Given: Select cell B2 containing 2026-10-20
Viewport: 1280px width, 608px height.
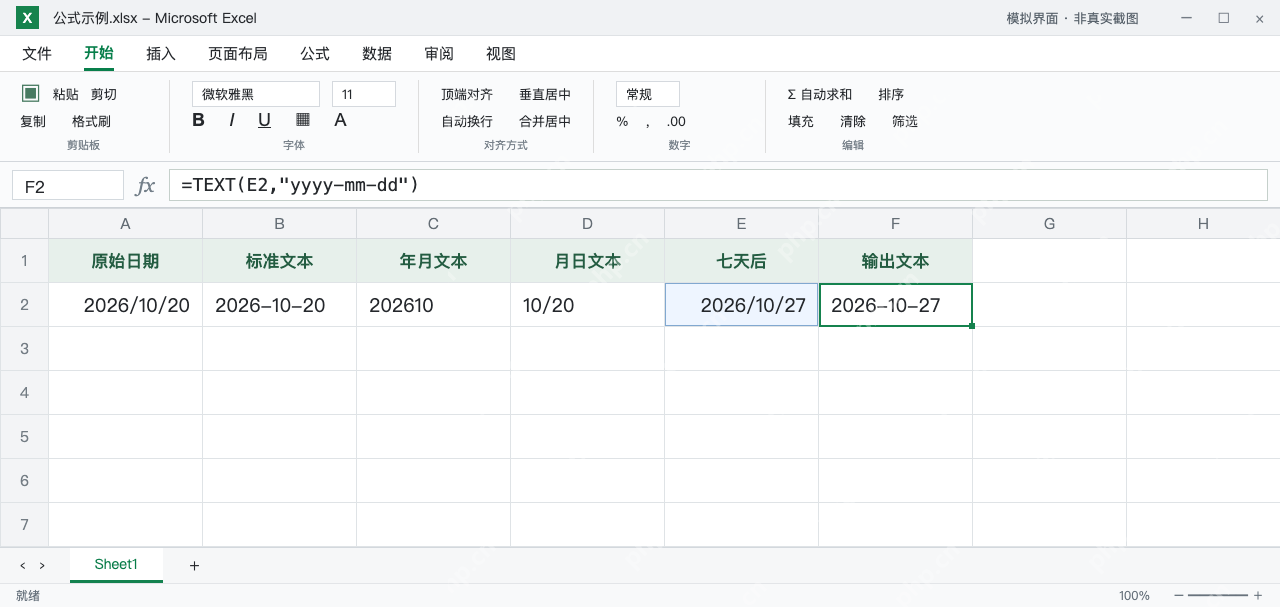Looking at the screenshot, I should point(279,305).
